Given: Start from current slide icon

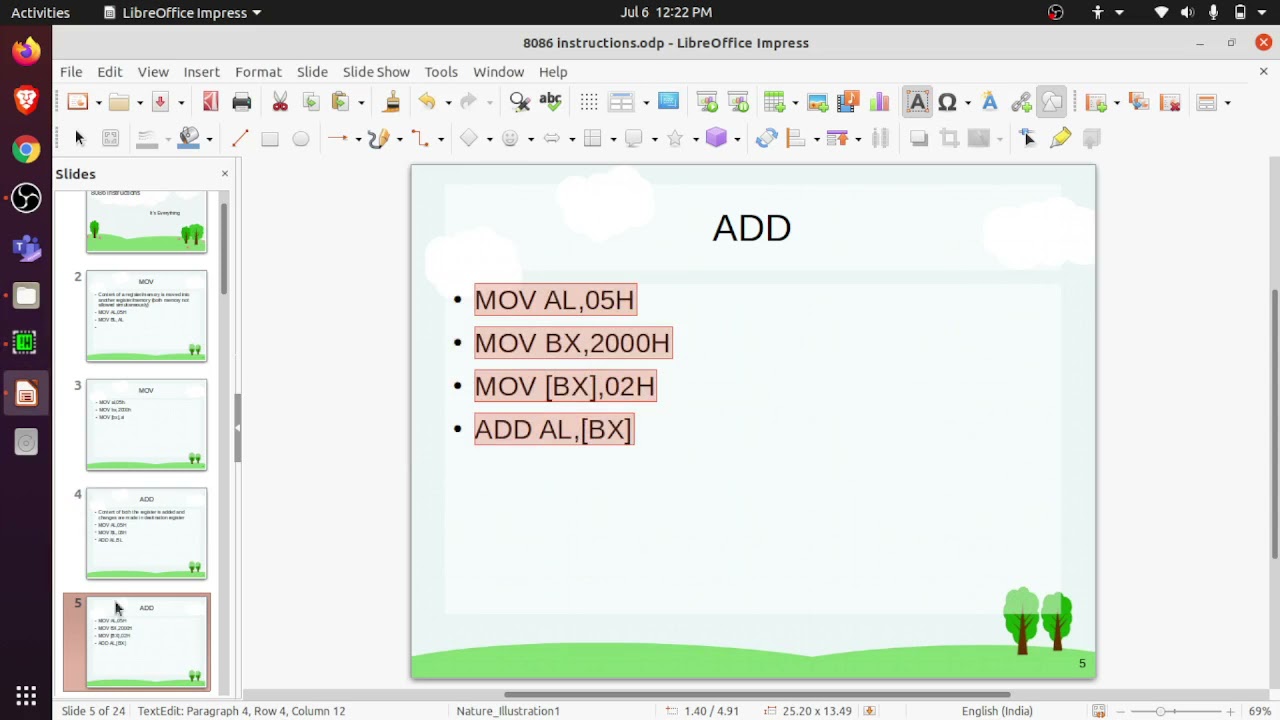Looking at the screenshot, I should pos(738,101).
